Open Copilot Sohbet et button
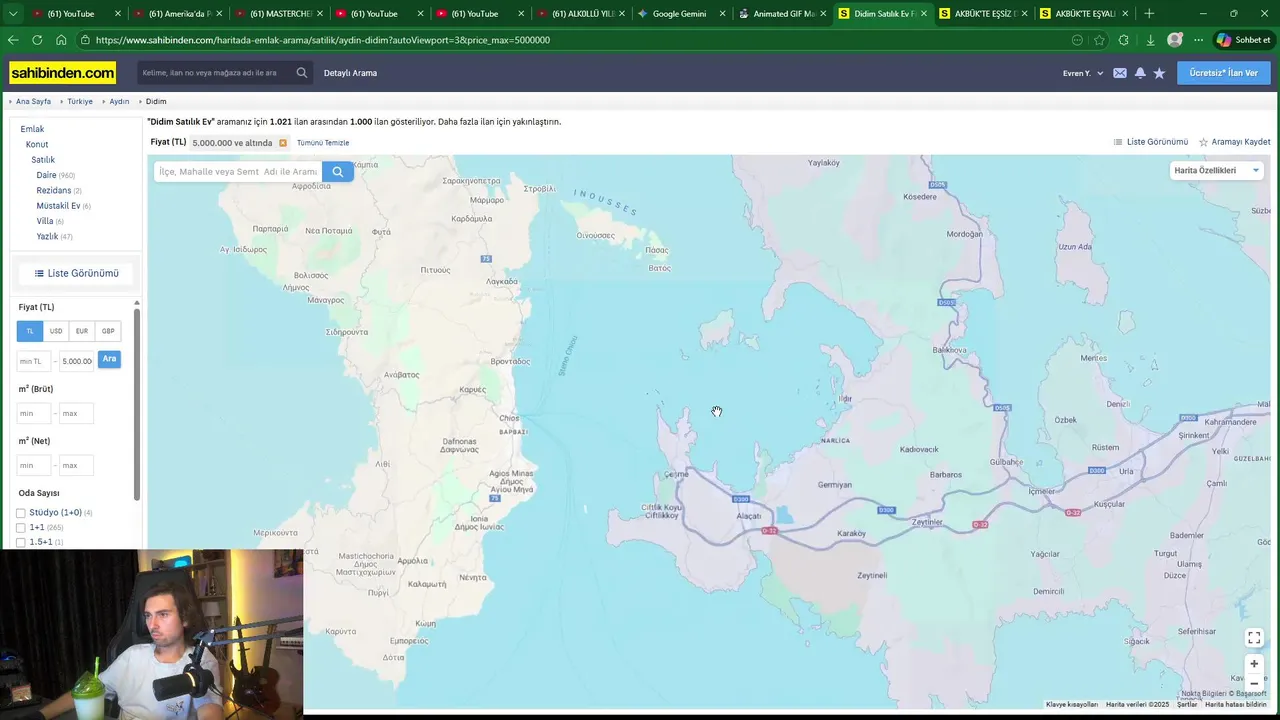Viewport: 1280px width, 720px height. 1243,40
